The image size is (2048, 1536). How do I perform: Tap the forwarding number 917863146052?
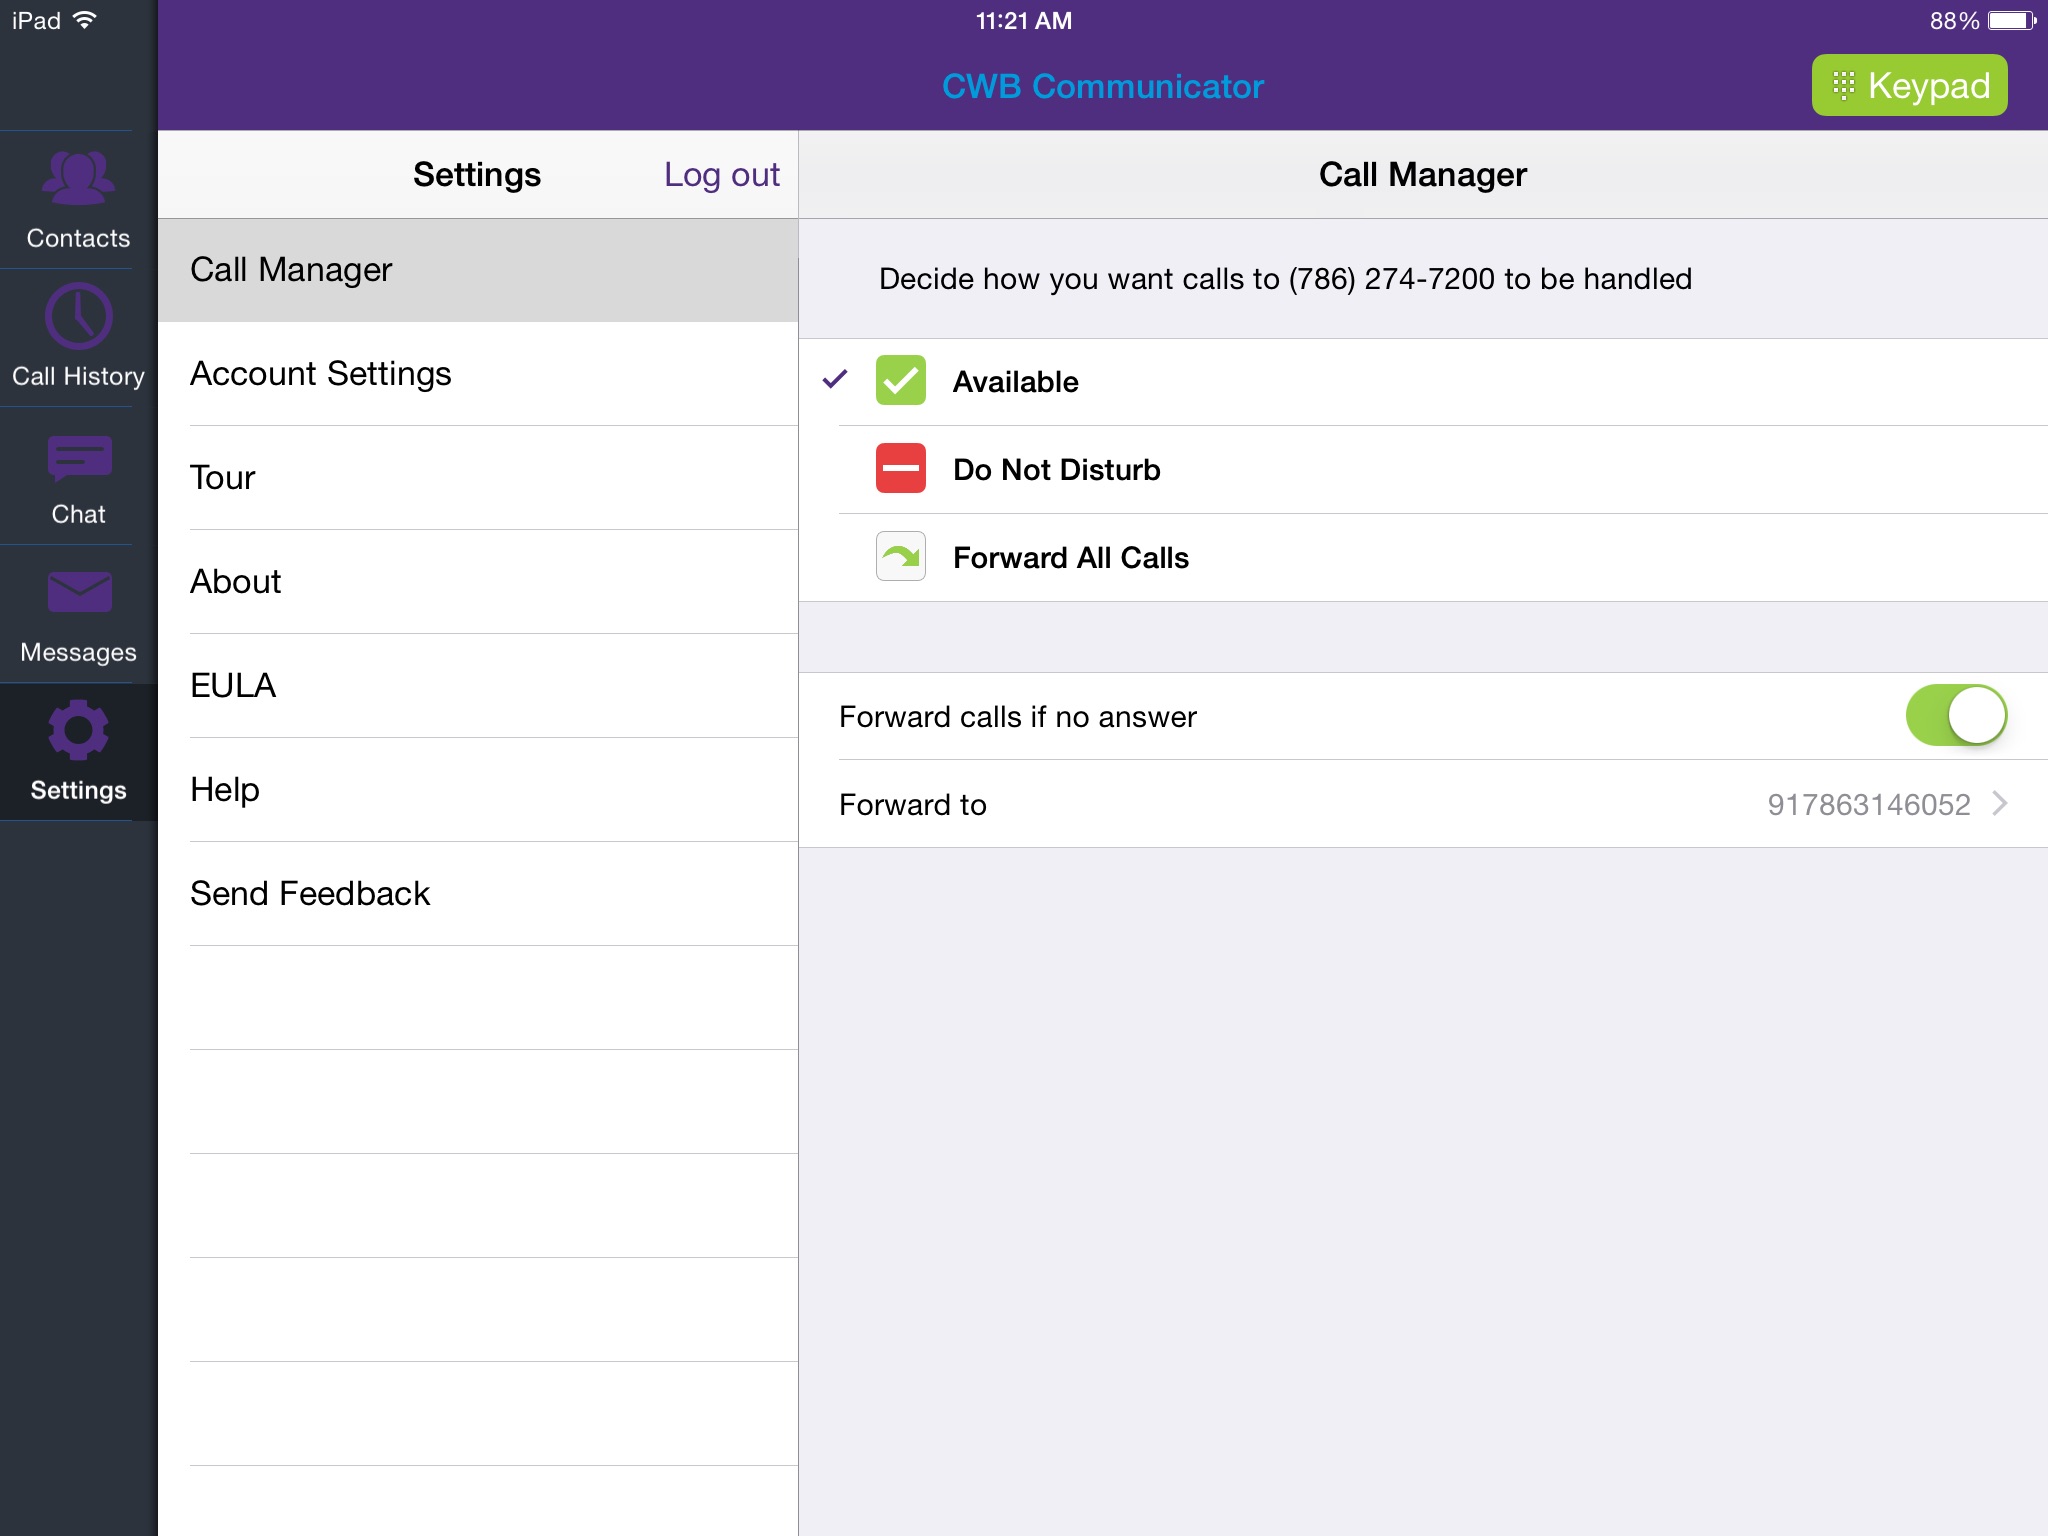point(1868,805)
